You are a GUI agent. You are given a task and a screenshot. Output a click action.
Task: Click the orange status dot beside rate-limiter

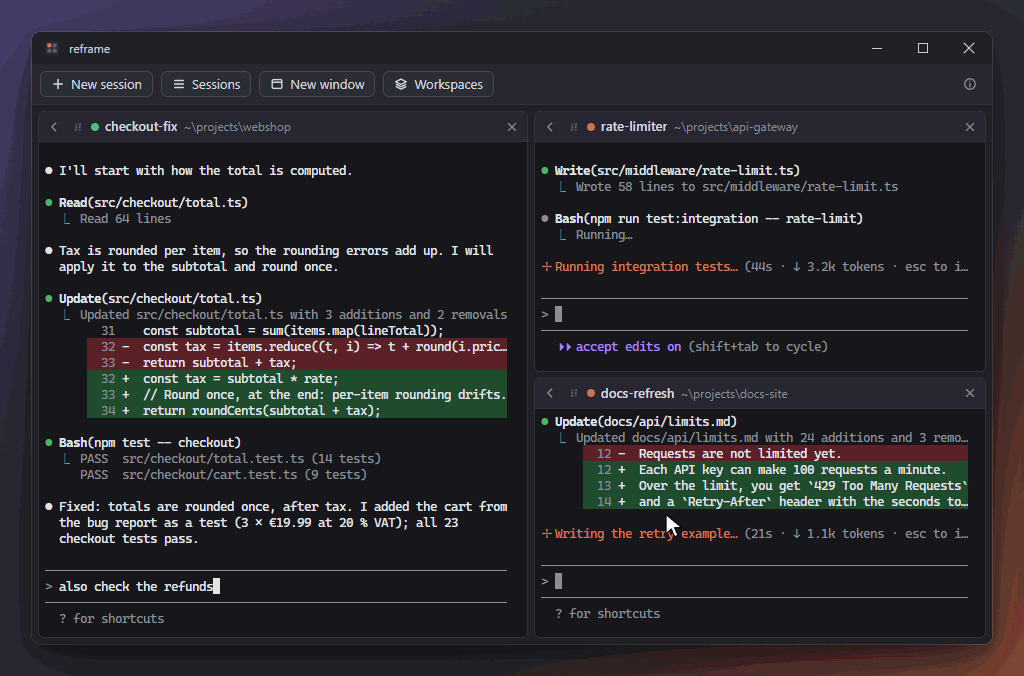590,127
